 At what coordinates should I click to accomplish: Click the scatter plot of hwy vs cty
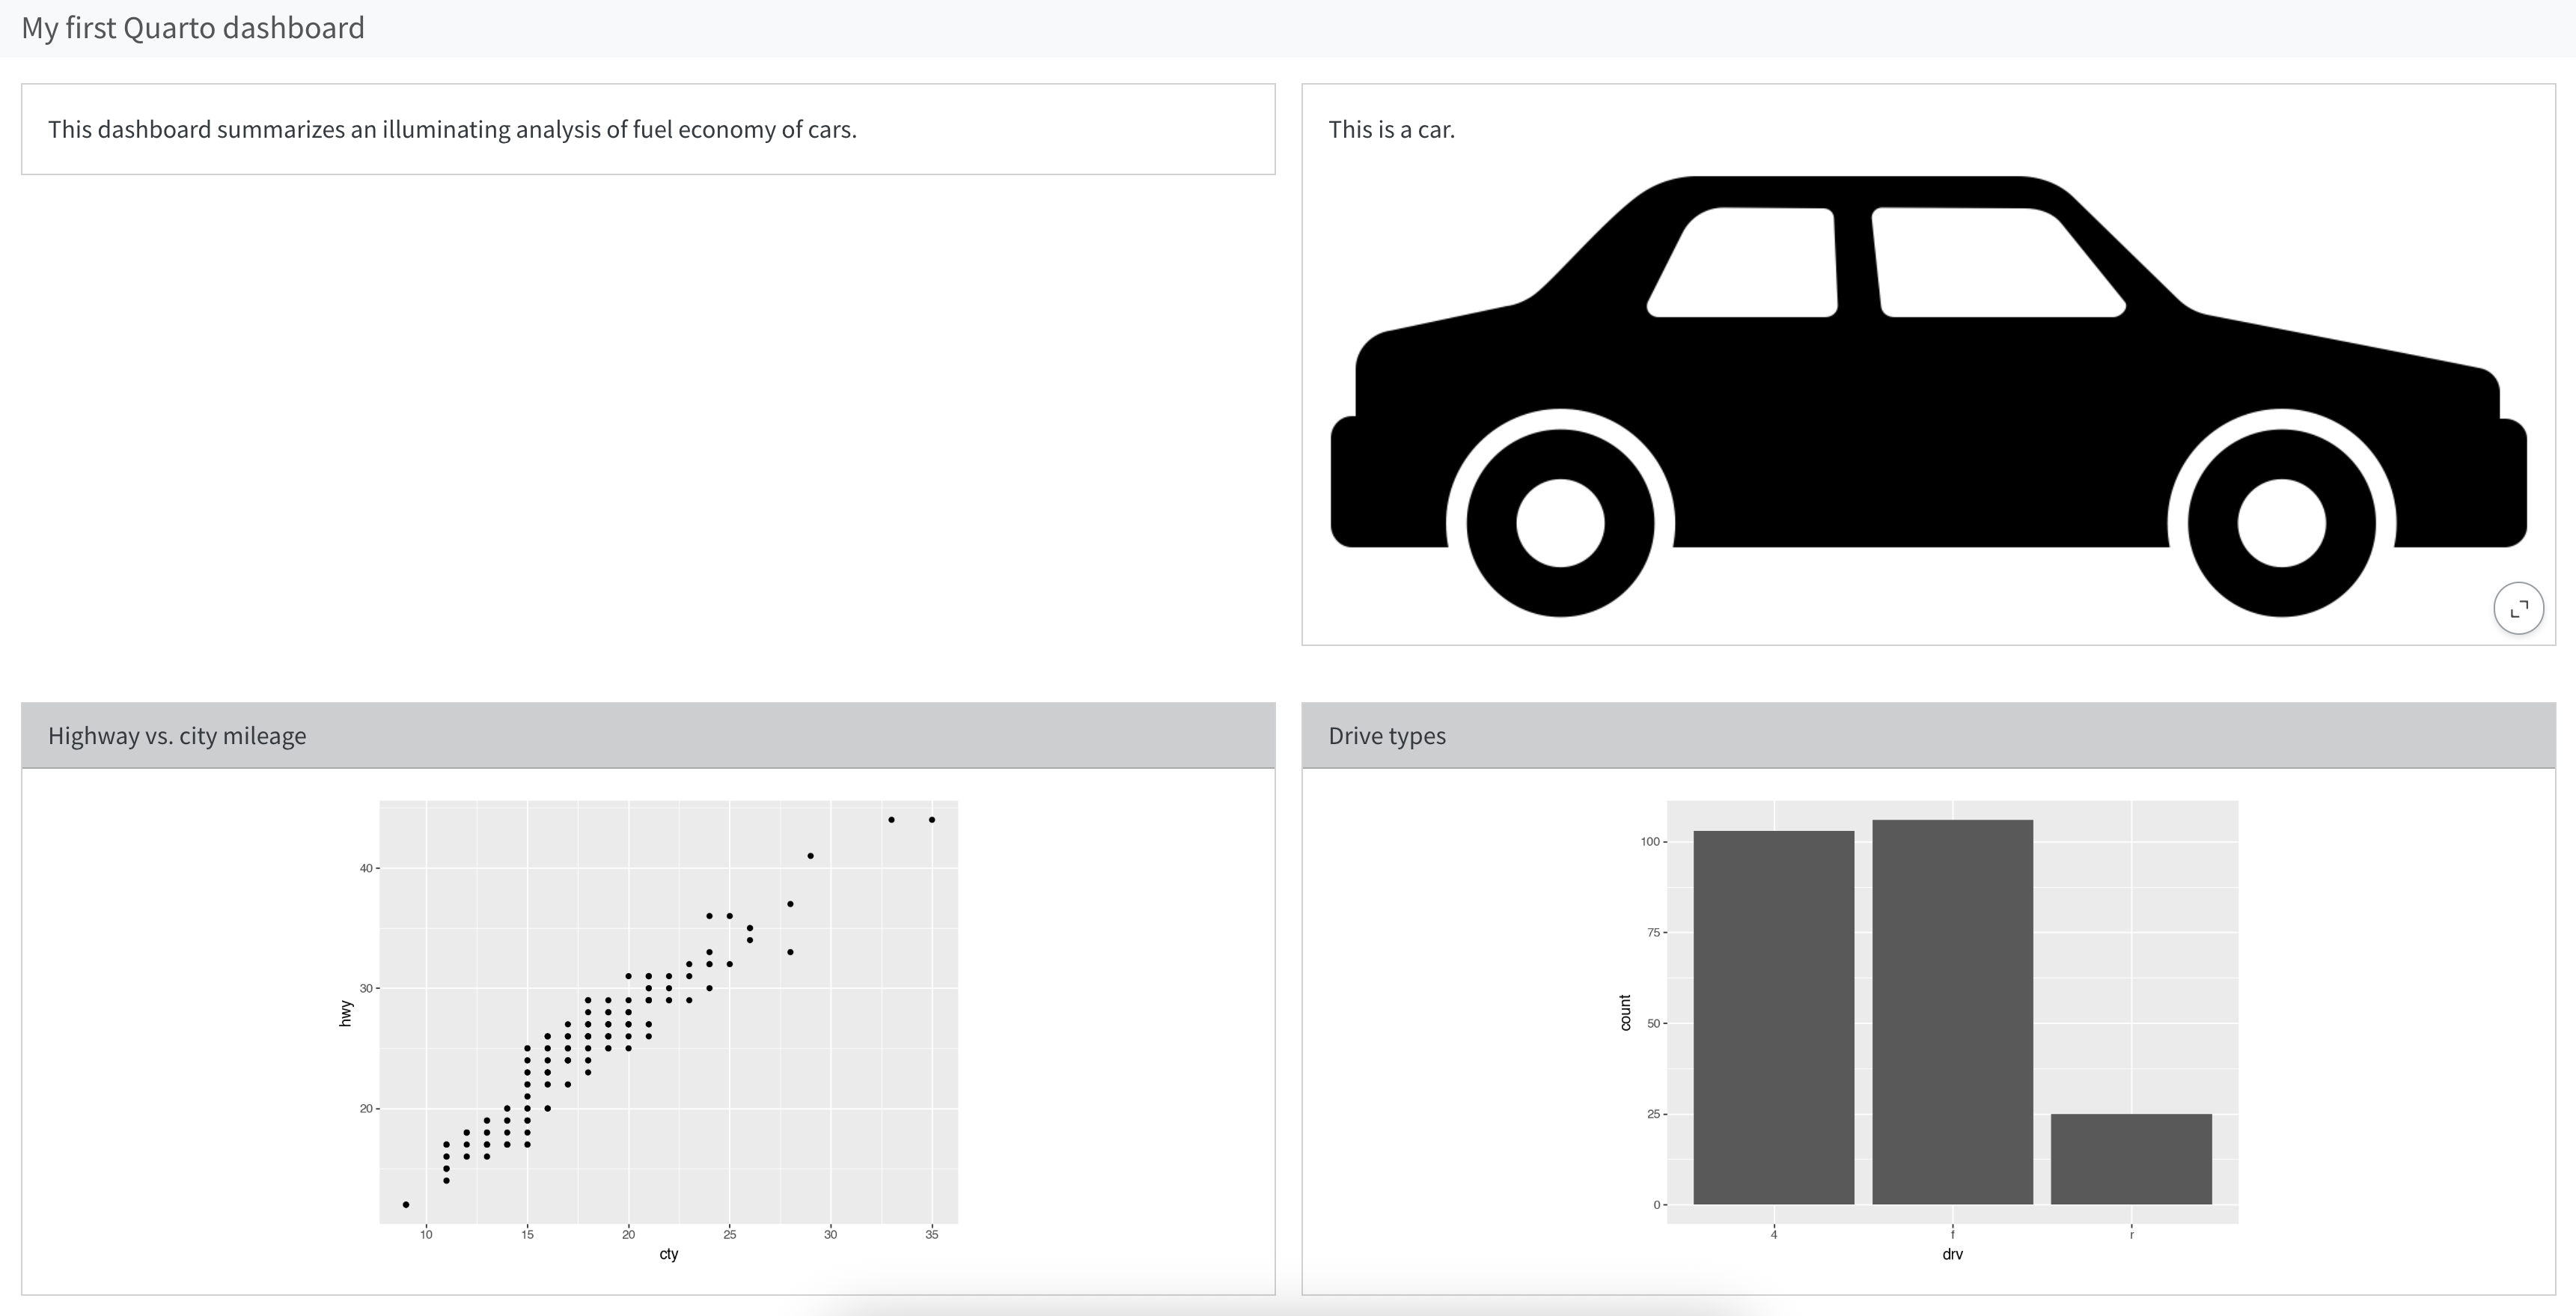[x=668, y=1011]
